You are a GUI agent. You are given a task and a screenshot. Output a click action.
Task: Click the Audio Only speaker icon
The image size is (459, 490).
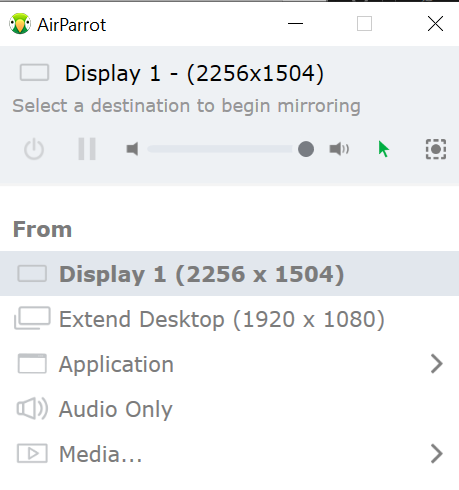[x=32, y=408]
